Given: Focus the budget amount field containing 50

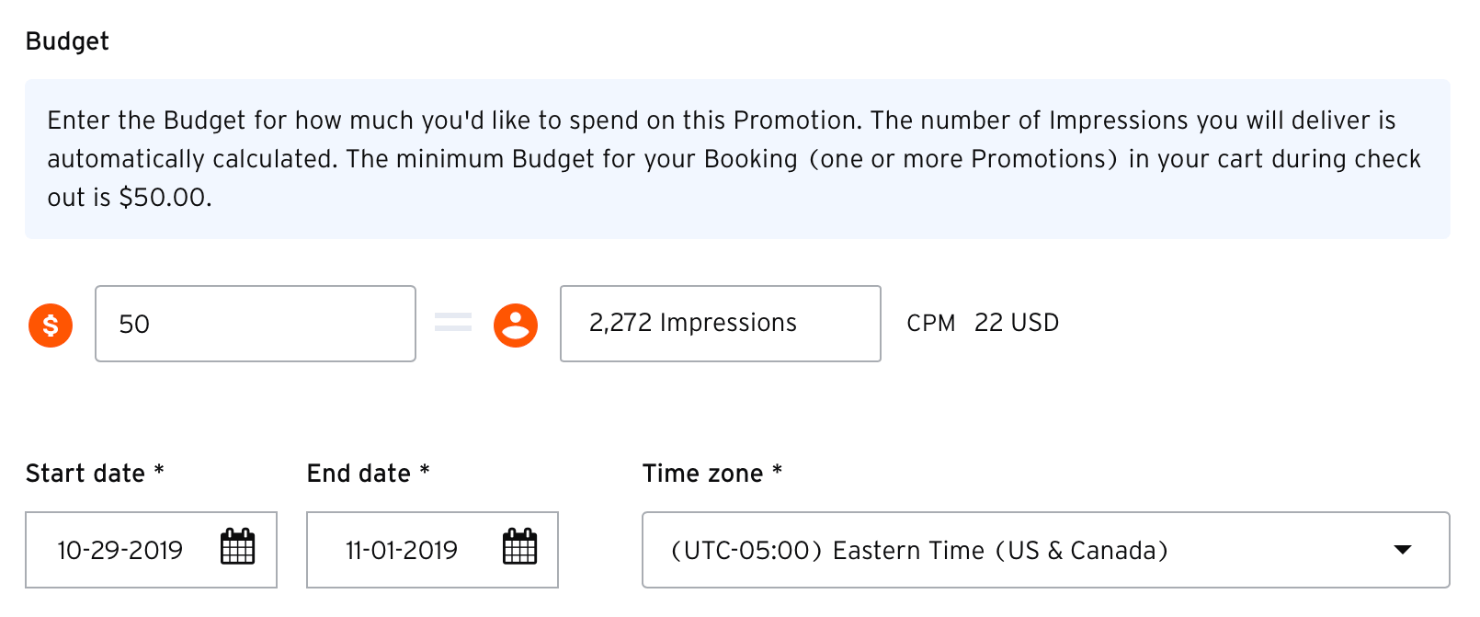Looking at the screenshot, I should tap(255, 324).
